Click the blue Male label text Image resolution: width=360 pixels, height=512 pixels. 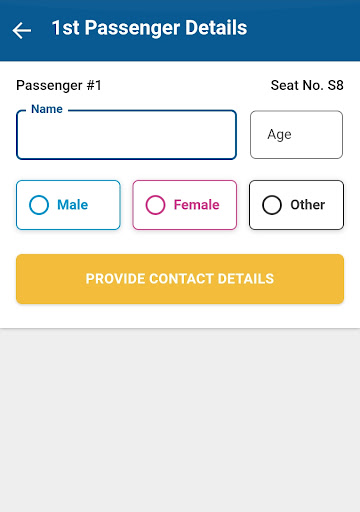point(73,205)
